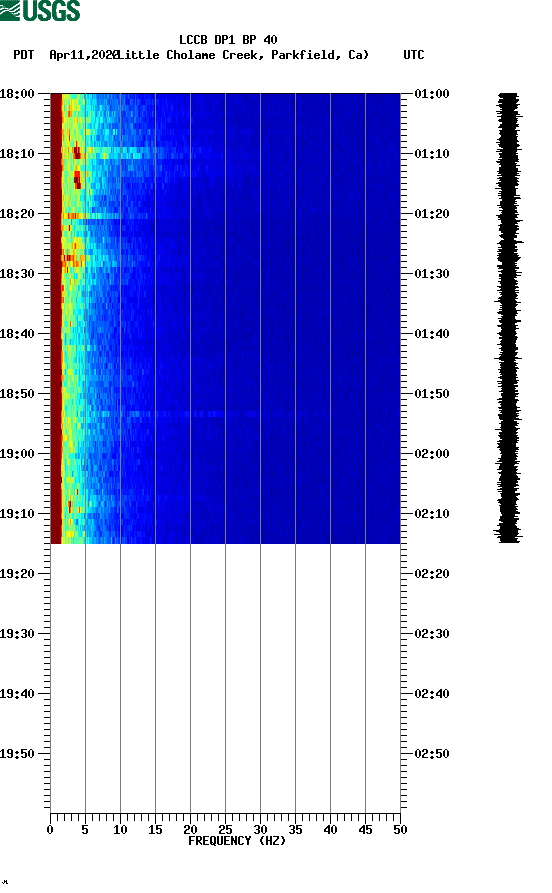
Task: Click the '45' frequency axis label
Action: click(x=365, y=830)
